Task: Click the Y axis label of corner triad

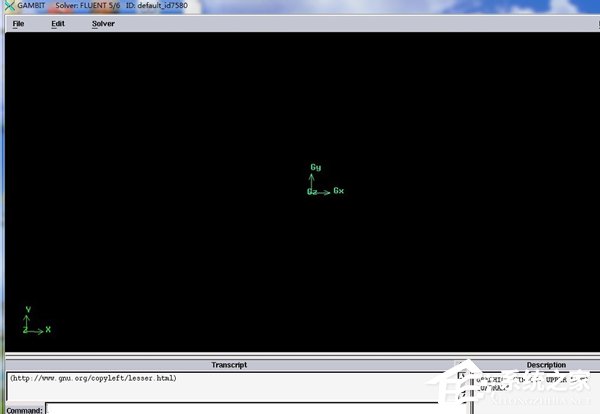Action: pos(28,309)
